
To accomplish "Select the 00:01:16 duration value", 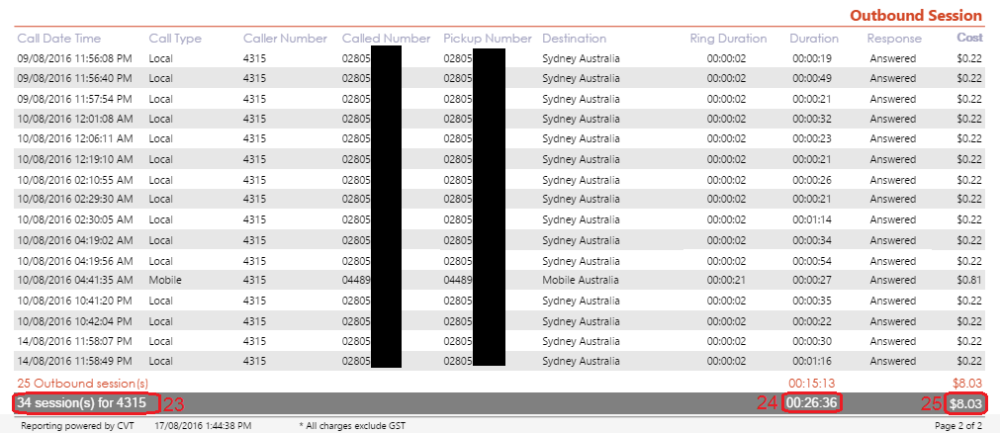I will pos(812,361).
